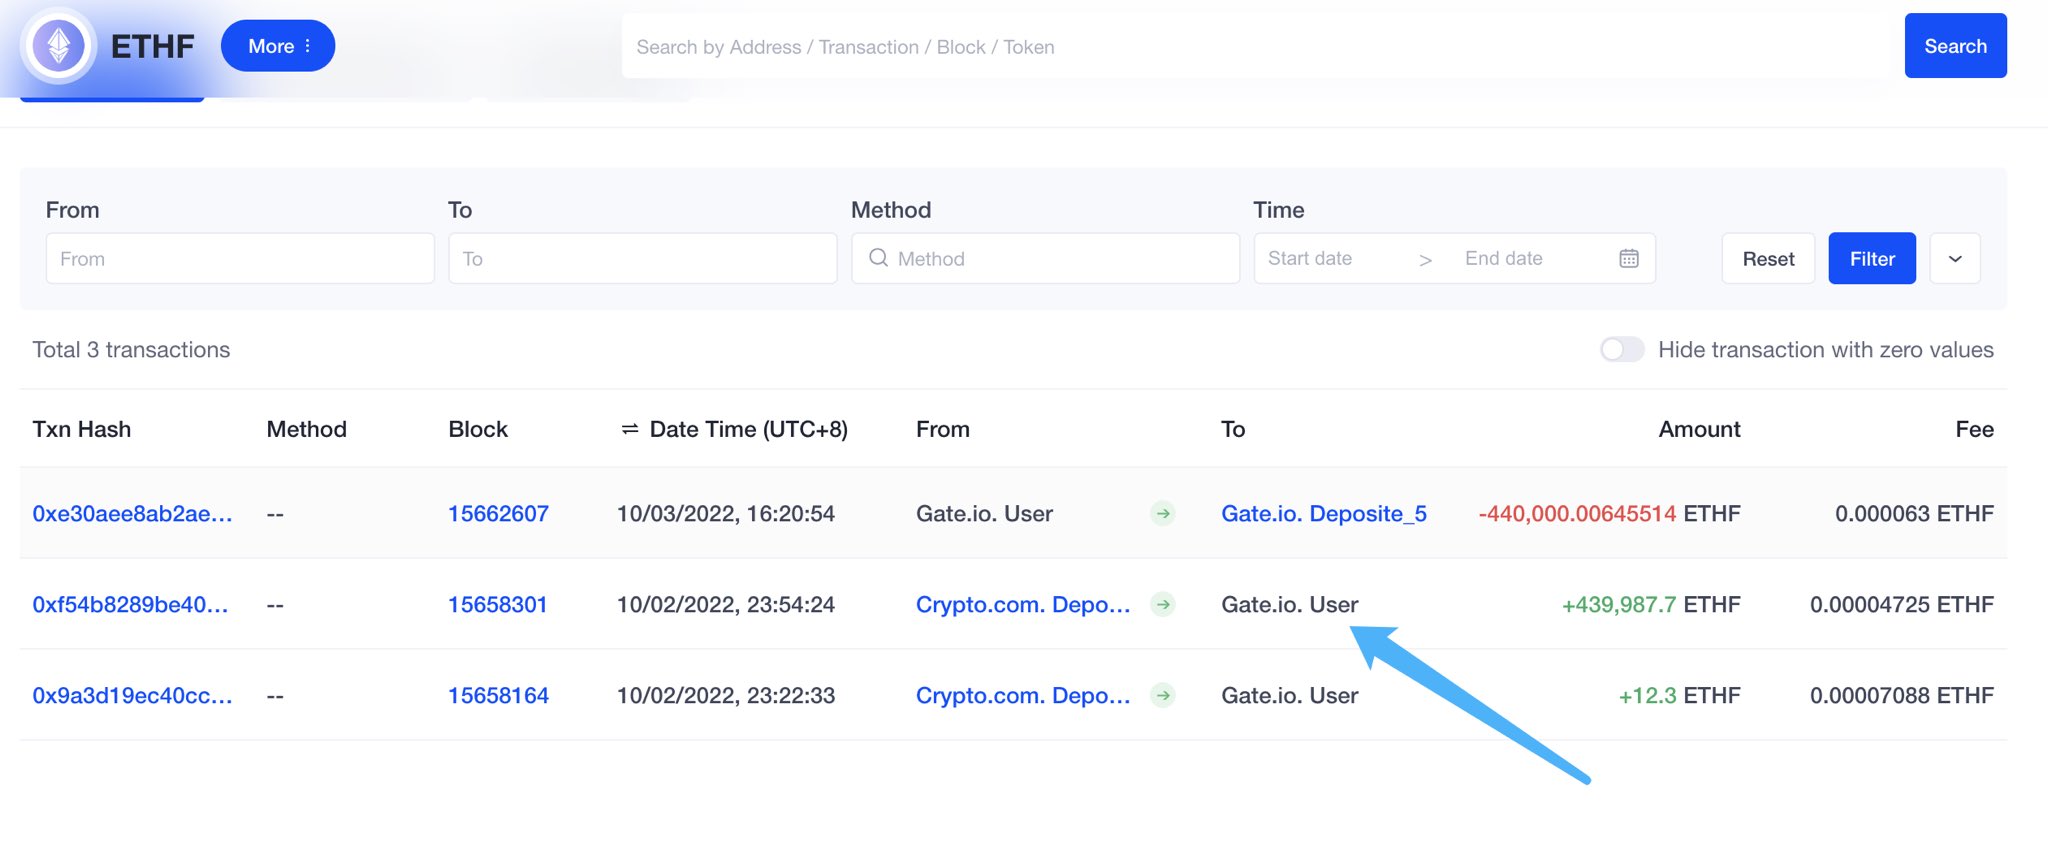Set the Start date field
This screenshot has height=843, width=2048.
1310,259
